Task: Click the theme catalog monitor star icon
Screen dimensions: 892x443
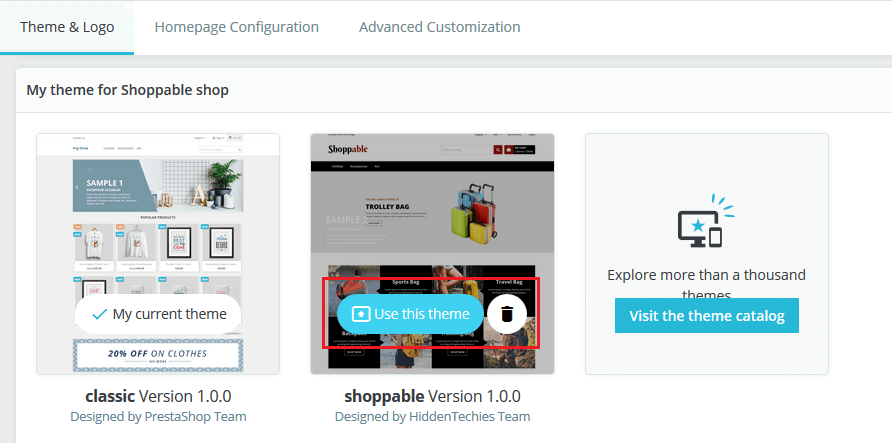Action: click(x=705, y=221)
